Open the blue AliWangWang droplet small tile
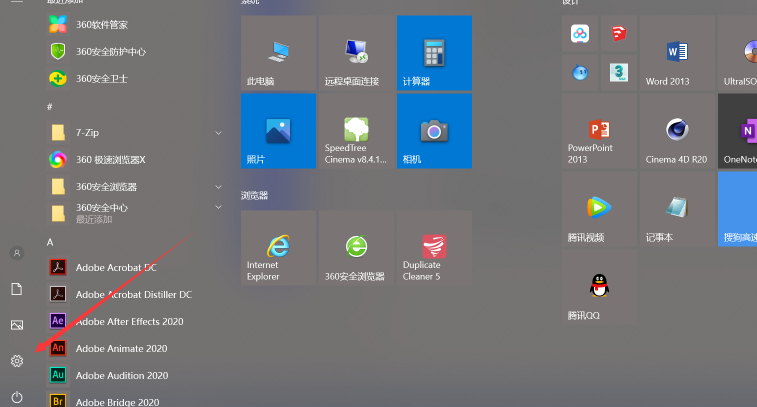The width and height of the screenshot is (757, 407). [580, 72]
